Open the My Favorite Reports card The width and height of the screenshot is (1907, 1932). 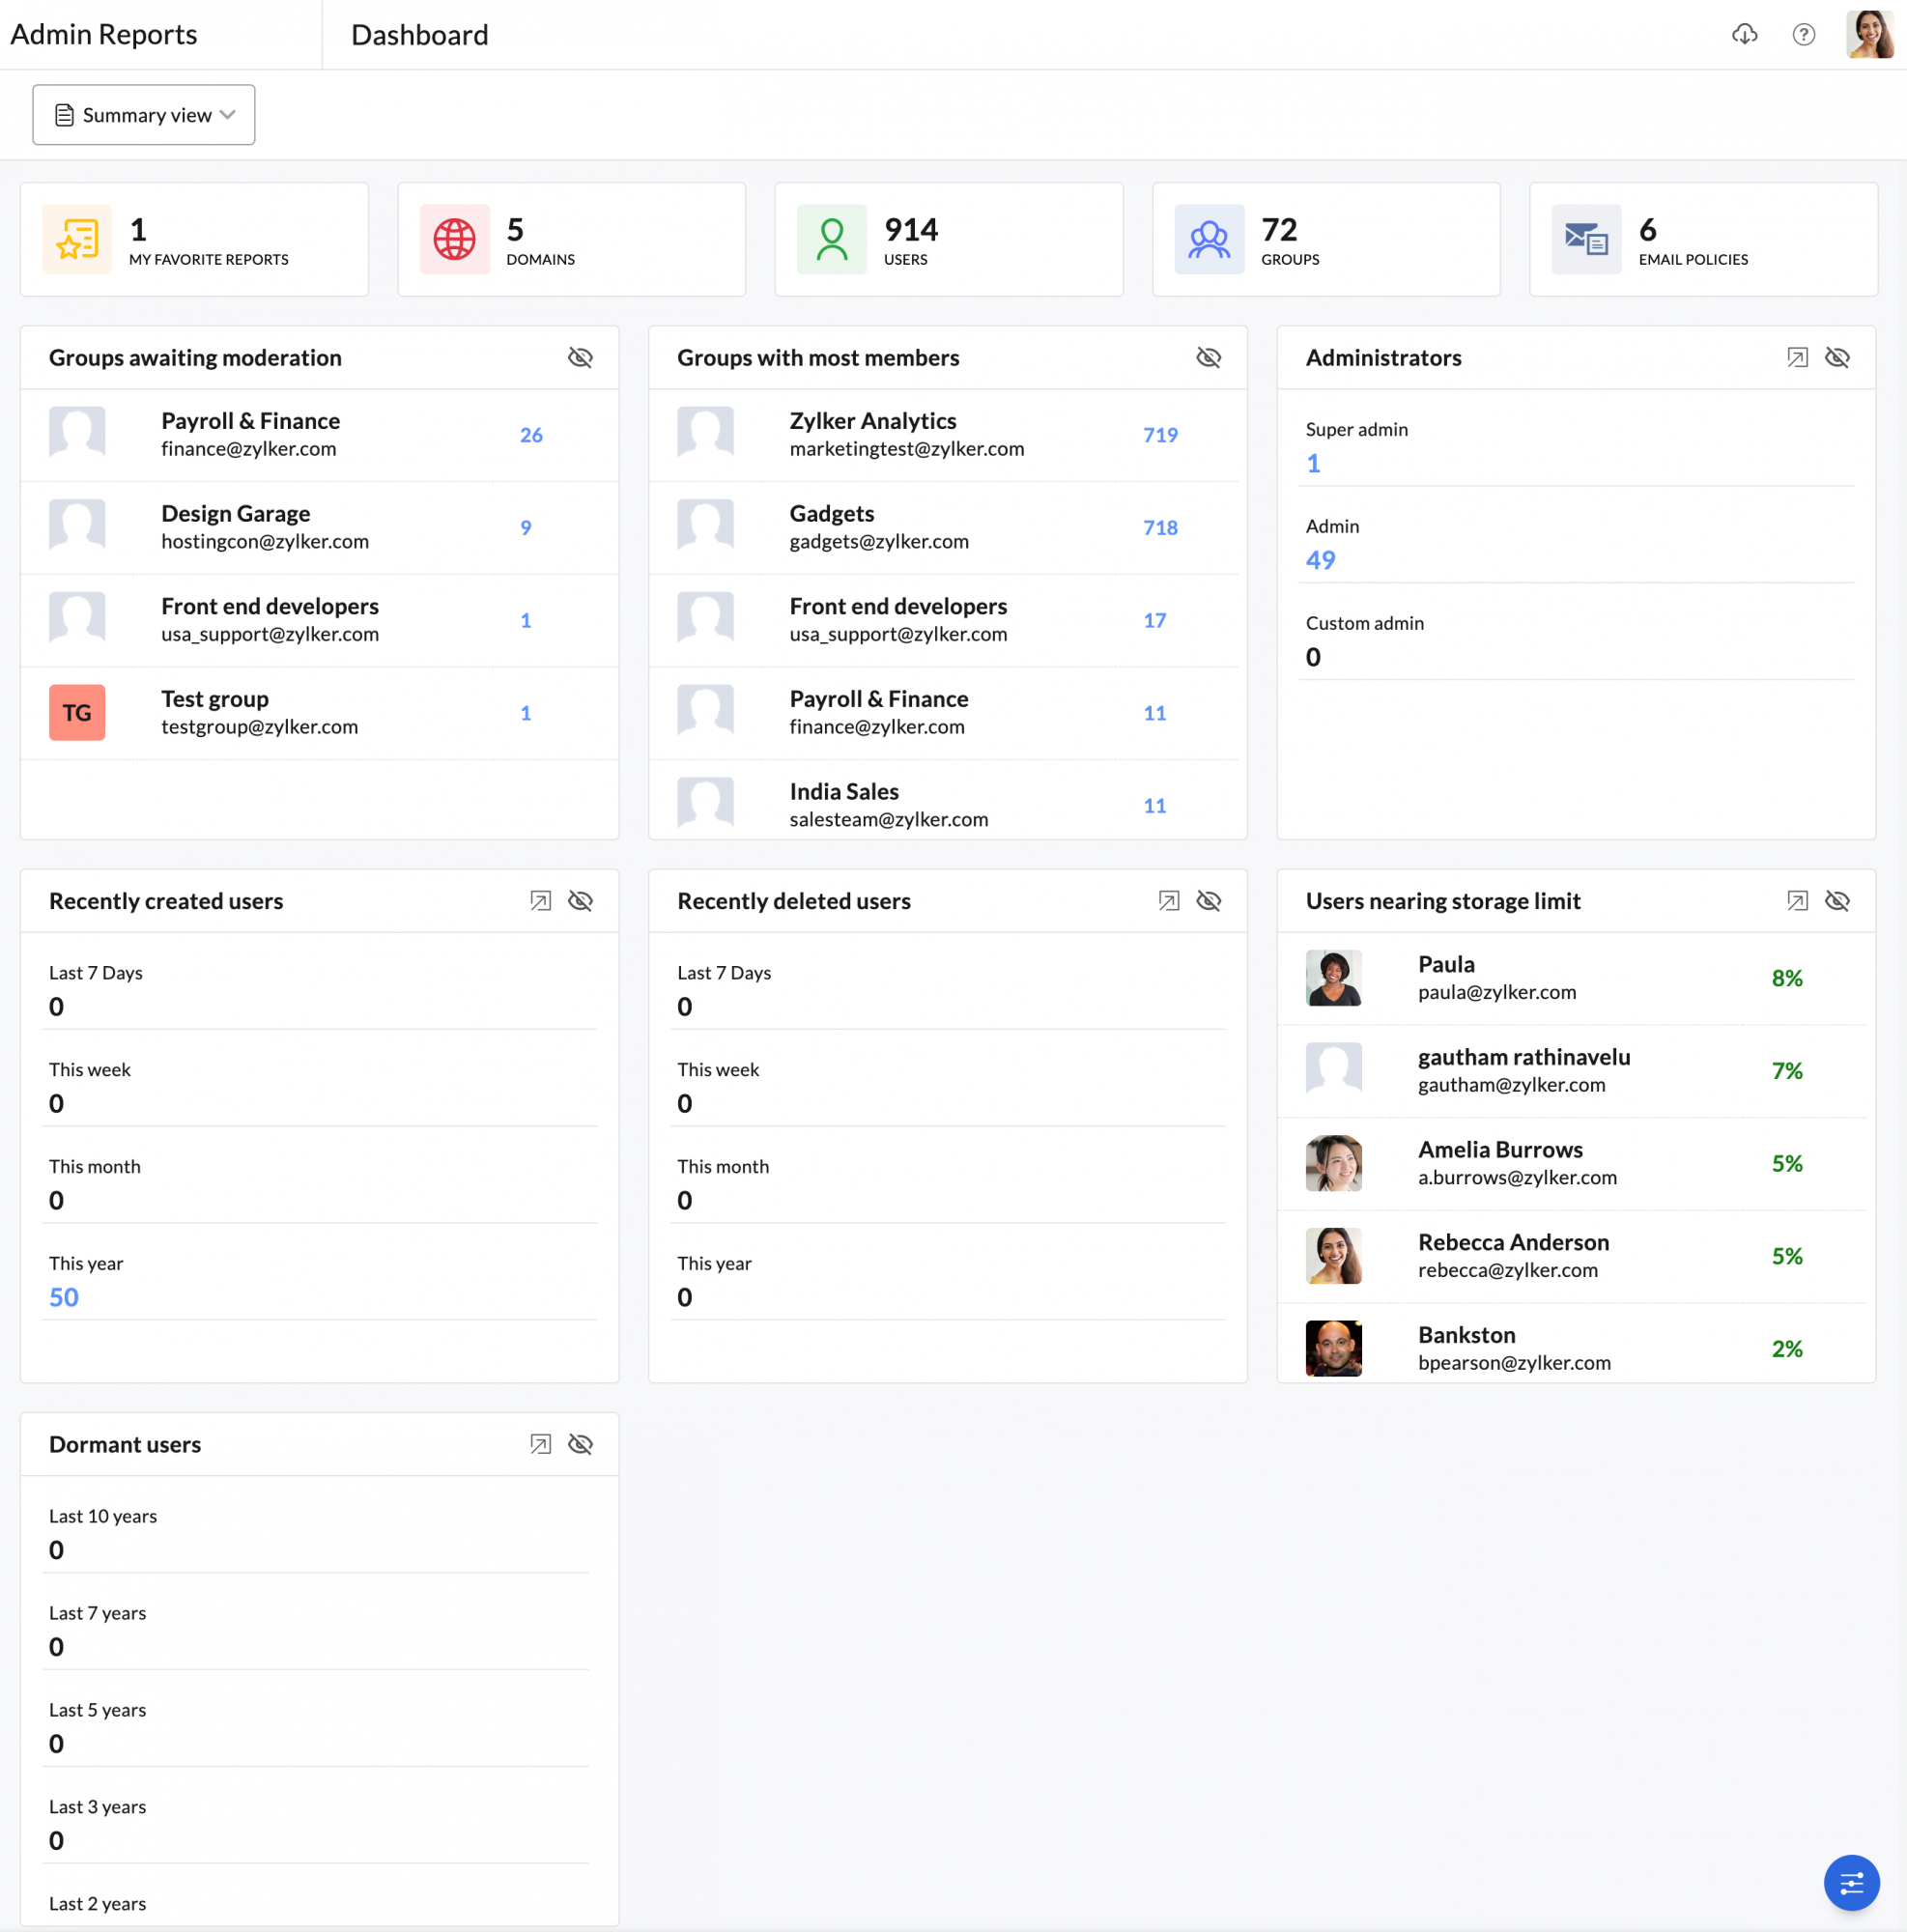(x=194, y=240)
